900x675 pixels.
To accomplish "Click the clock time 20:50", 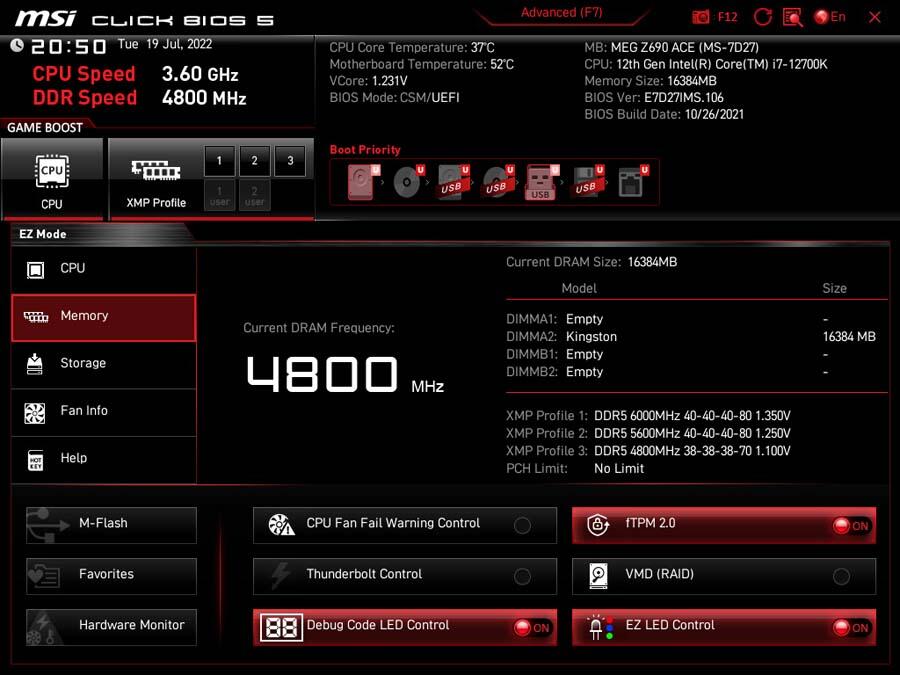I will coord(69,46).
